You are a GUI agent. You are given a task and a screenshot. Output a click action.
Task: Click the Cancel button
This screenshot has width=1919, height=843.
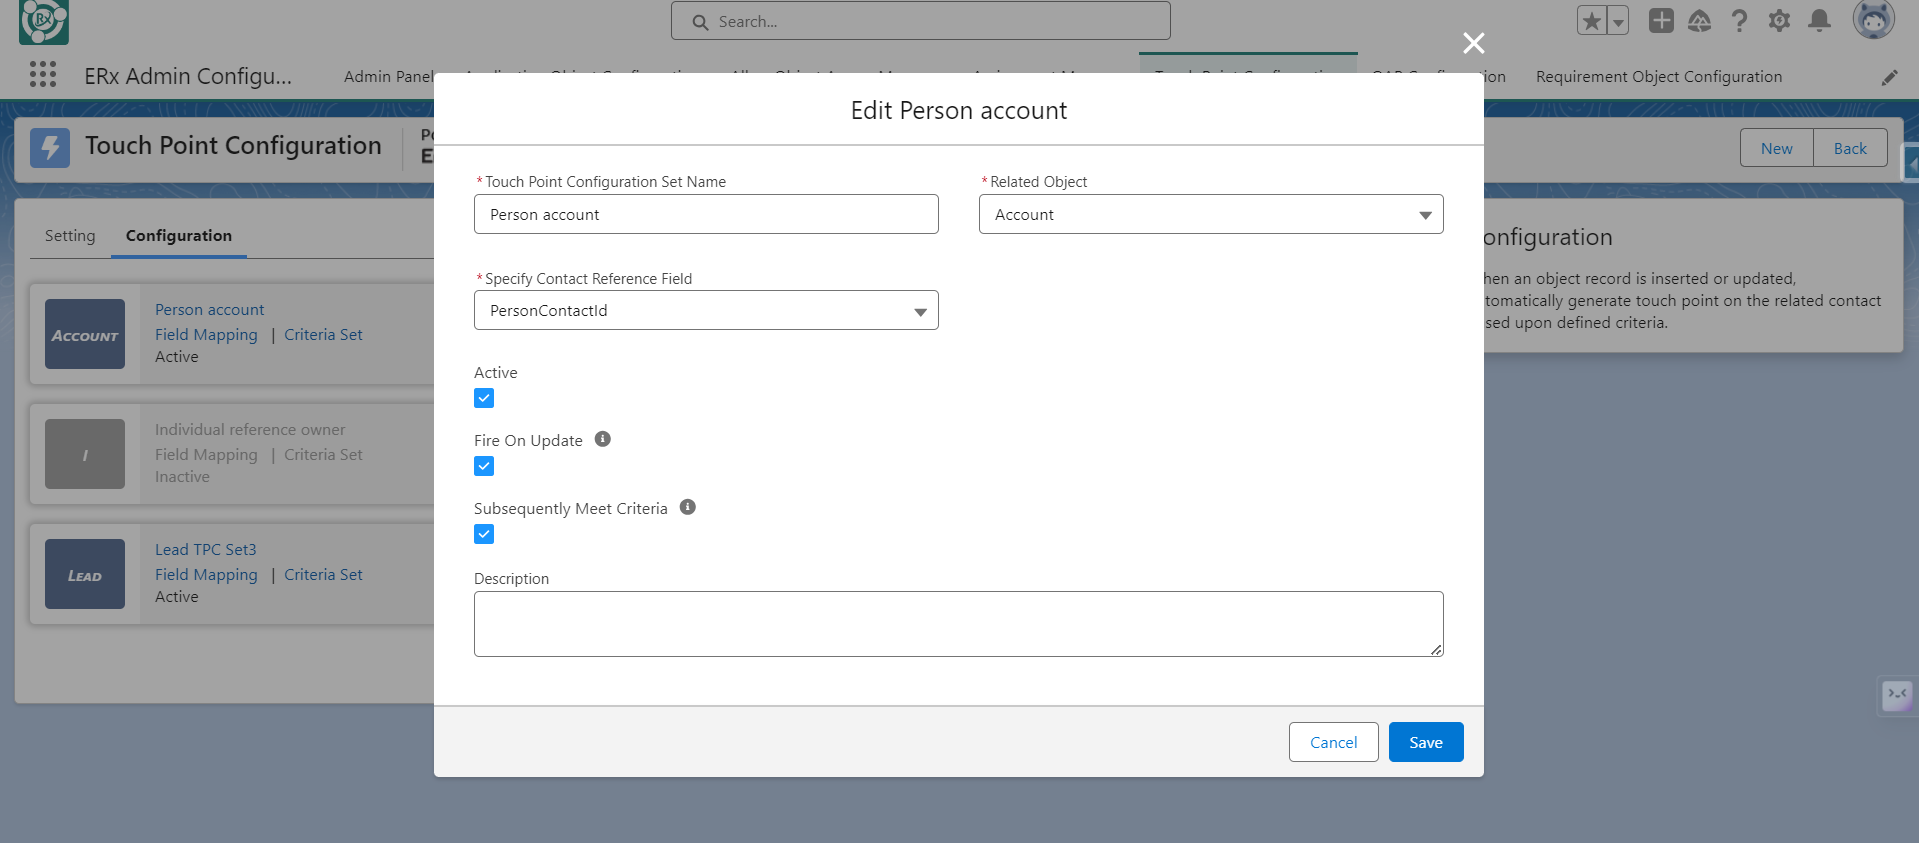coord(1333,742)
